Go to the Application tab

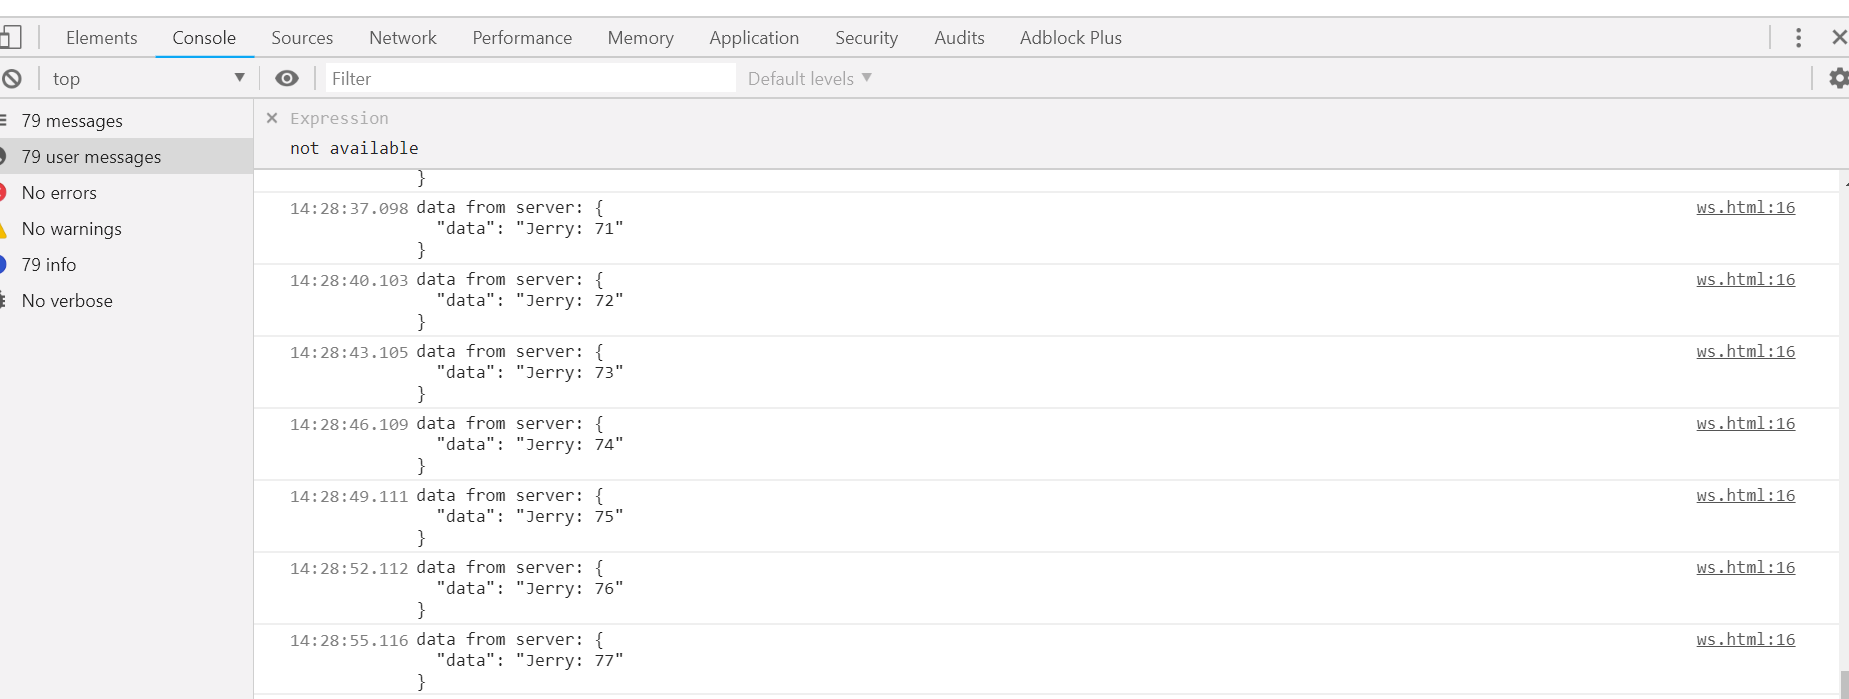(754, 38)
